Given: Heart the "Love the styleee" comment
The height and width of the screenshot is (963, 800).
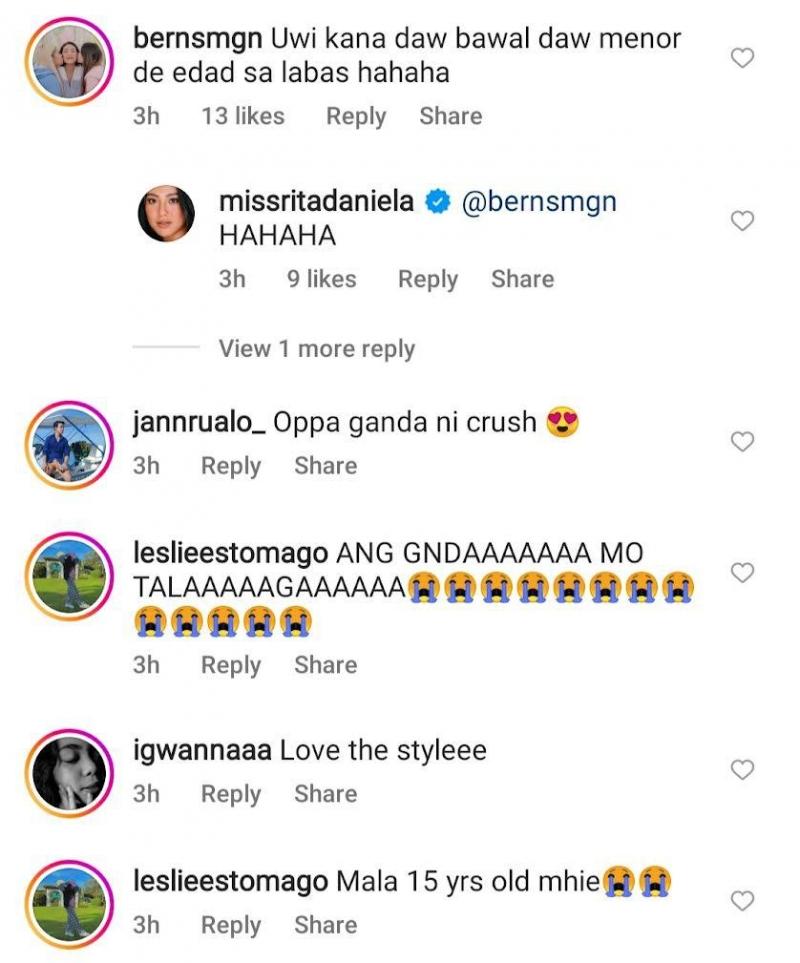Looking at the screenshot, I should [x=742, y=769].
